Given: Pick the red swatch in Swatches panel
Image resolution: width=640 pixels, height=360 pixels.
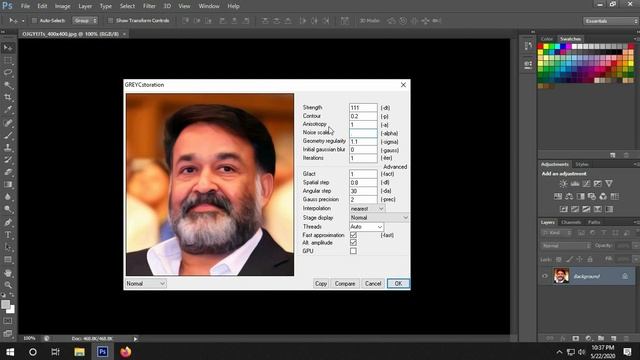Looking at the screenshot, I should 540,47.
